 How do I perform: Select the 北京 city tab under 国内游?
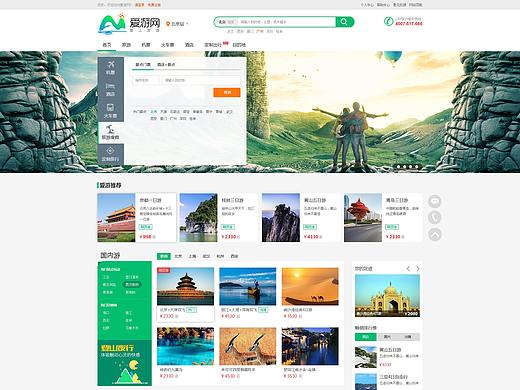click(x=178, y=256)
